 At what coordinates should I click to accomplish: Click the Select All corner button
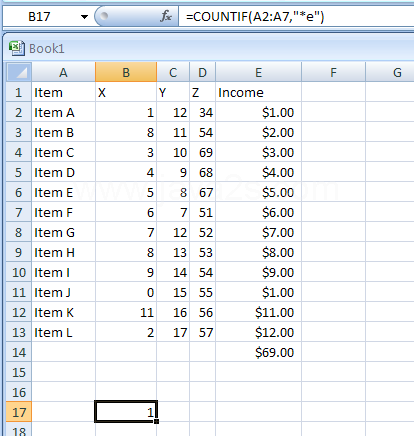(19, 72)
